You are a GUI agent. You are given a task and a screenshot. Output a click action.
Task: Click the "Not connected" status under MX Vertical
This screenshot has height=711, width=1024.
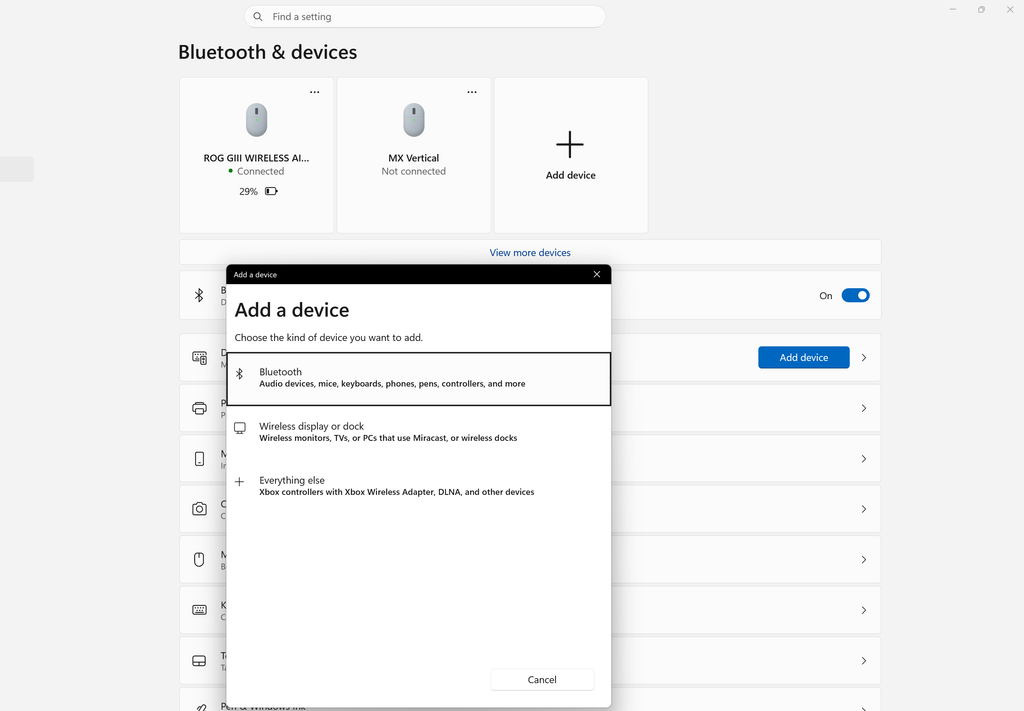(x=414, y=171)
